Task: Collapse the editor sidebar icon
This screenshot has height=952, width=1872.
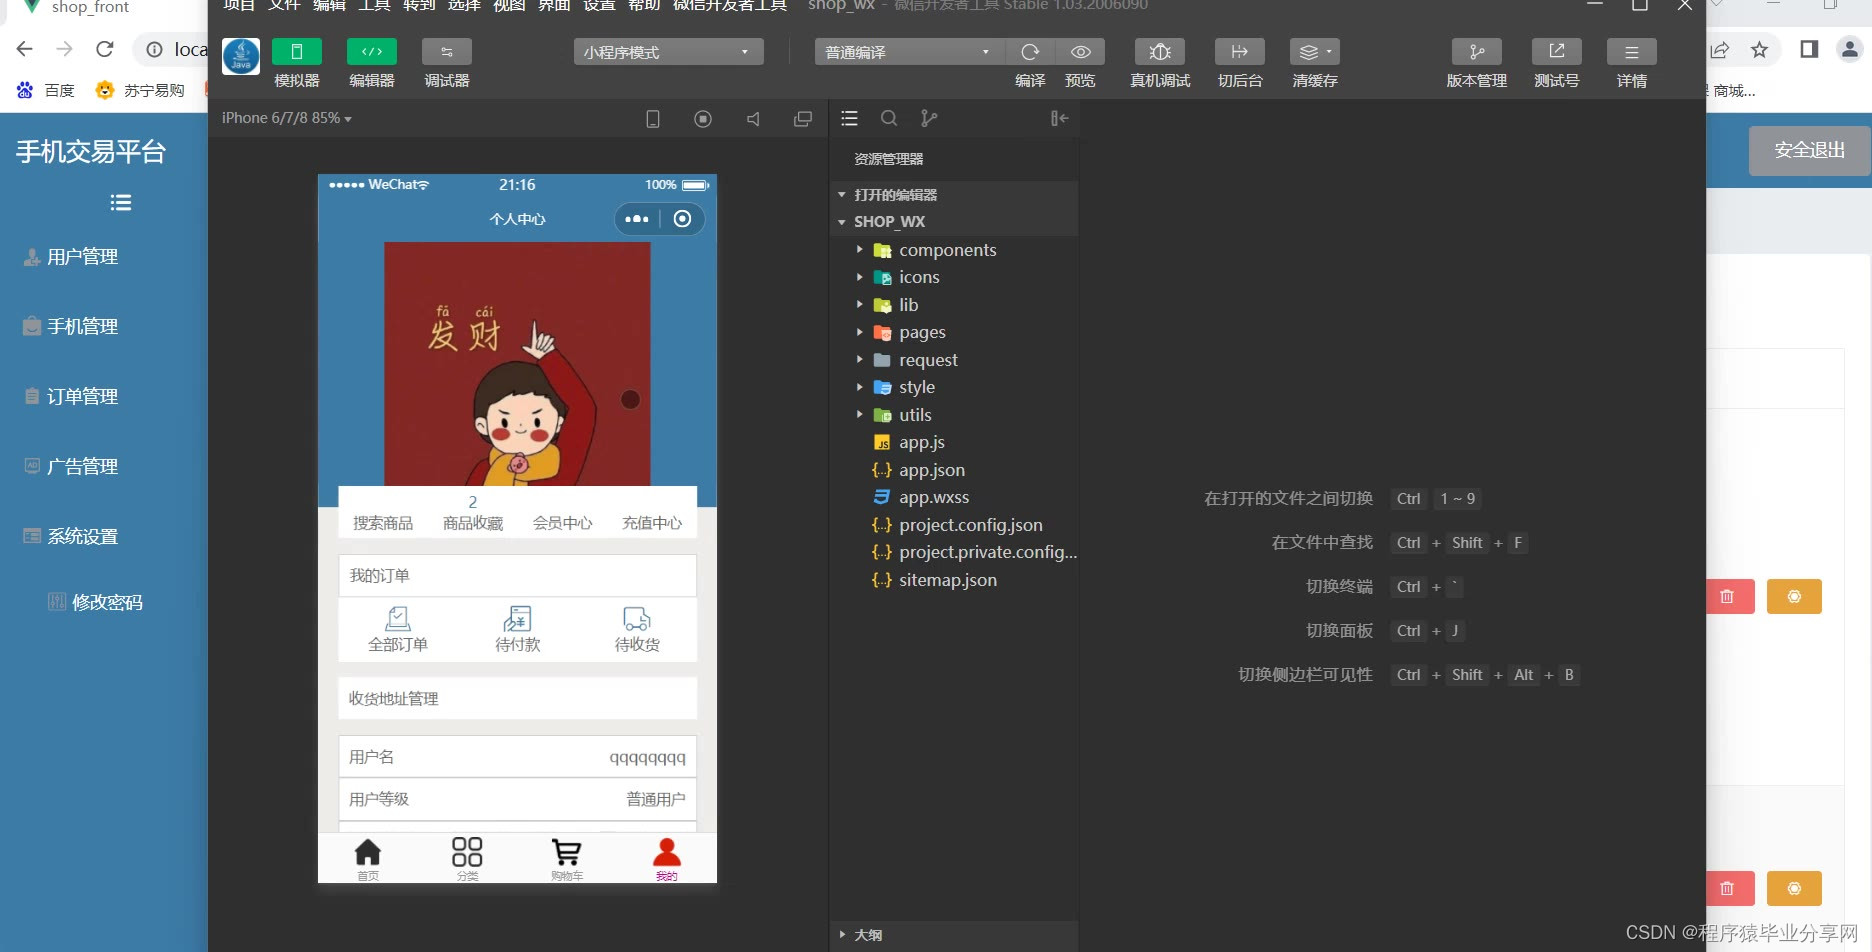Action: pyautogui.click(x=1059, y=118)
